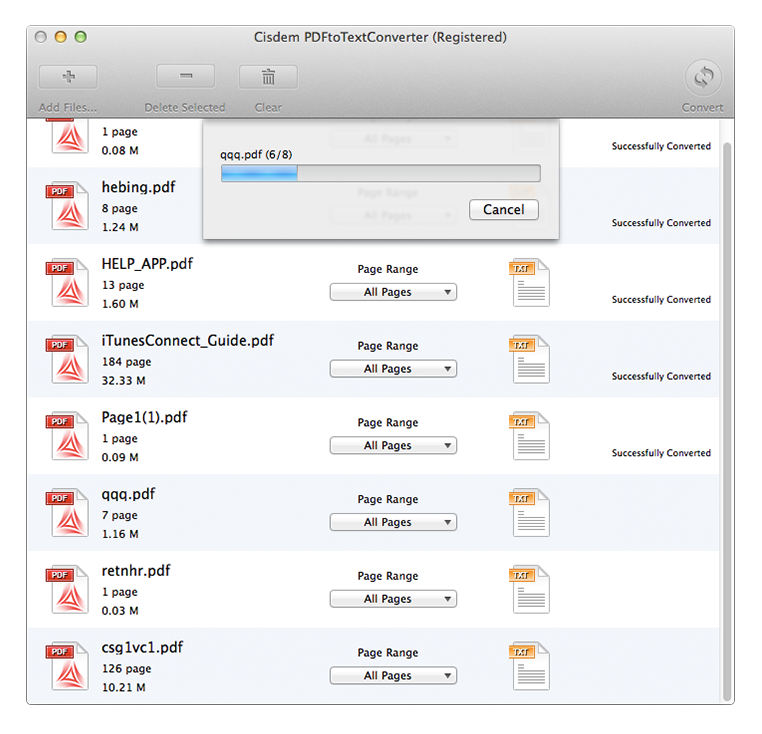Click the vertical scrollbar of file list
The height and width of the screenshot is (734, 762).
[x=727, y=400]
